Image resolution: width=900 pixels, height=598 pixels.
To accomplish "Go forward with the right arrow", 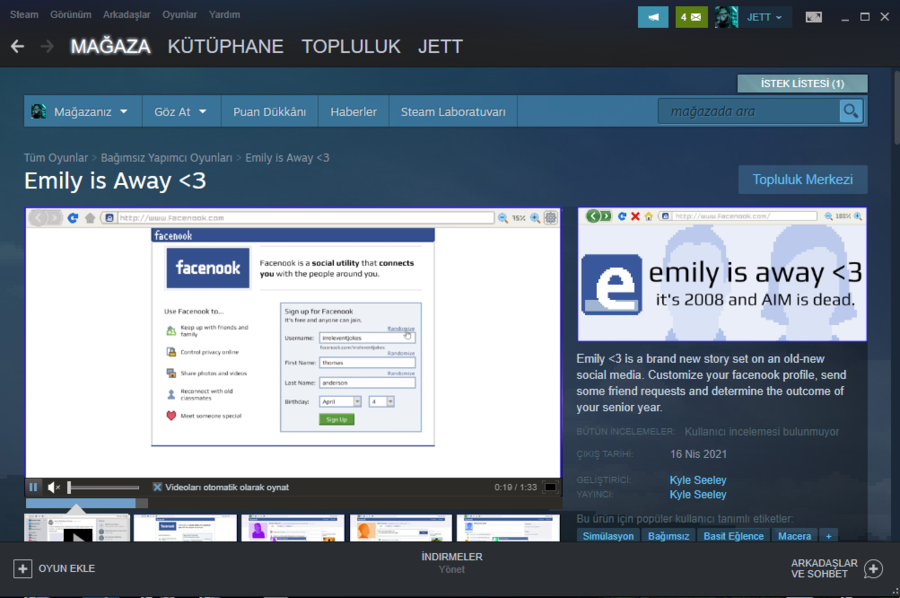I will point(48,46).
